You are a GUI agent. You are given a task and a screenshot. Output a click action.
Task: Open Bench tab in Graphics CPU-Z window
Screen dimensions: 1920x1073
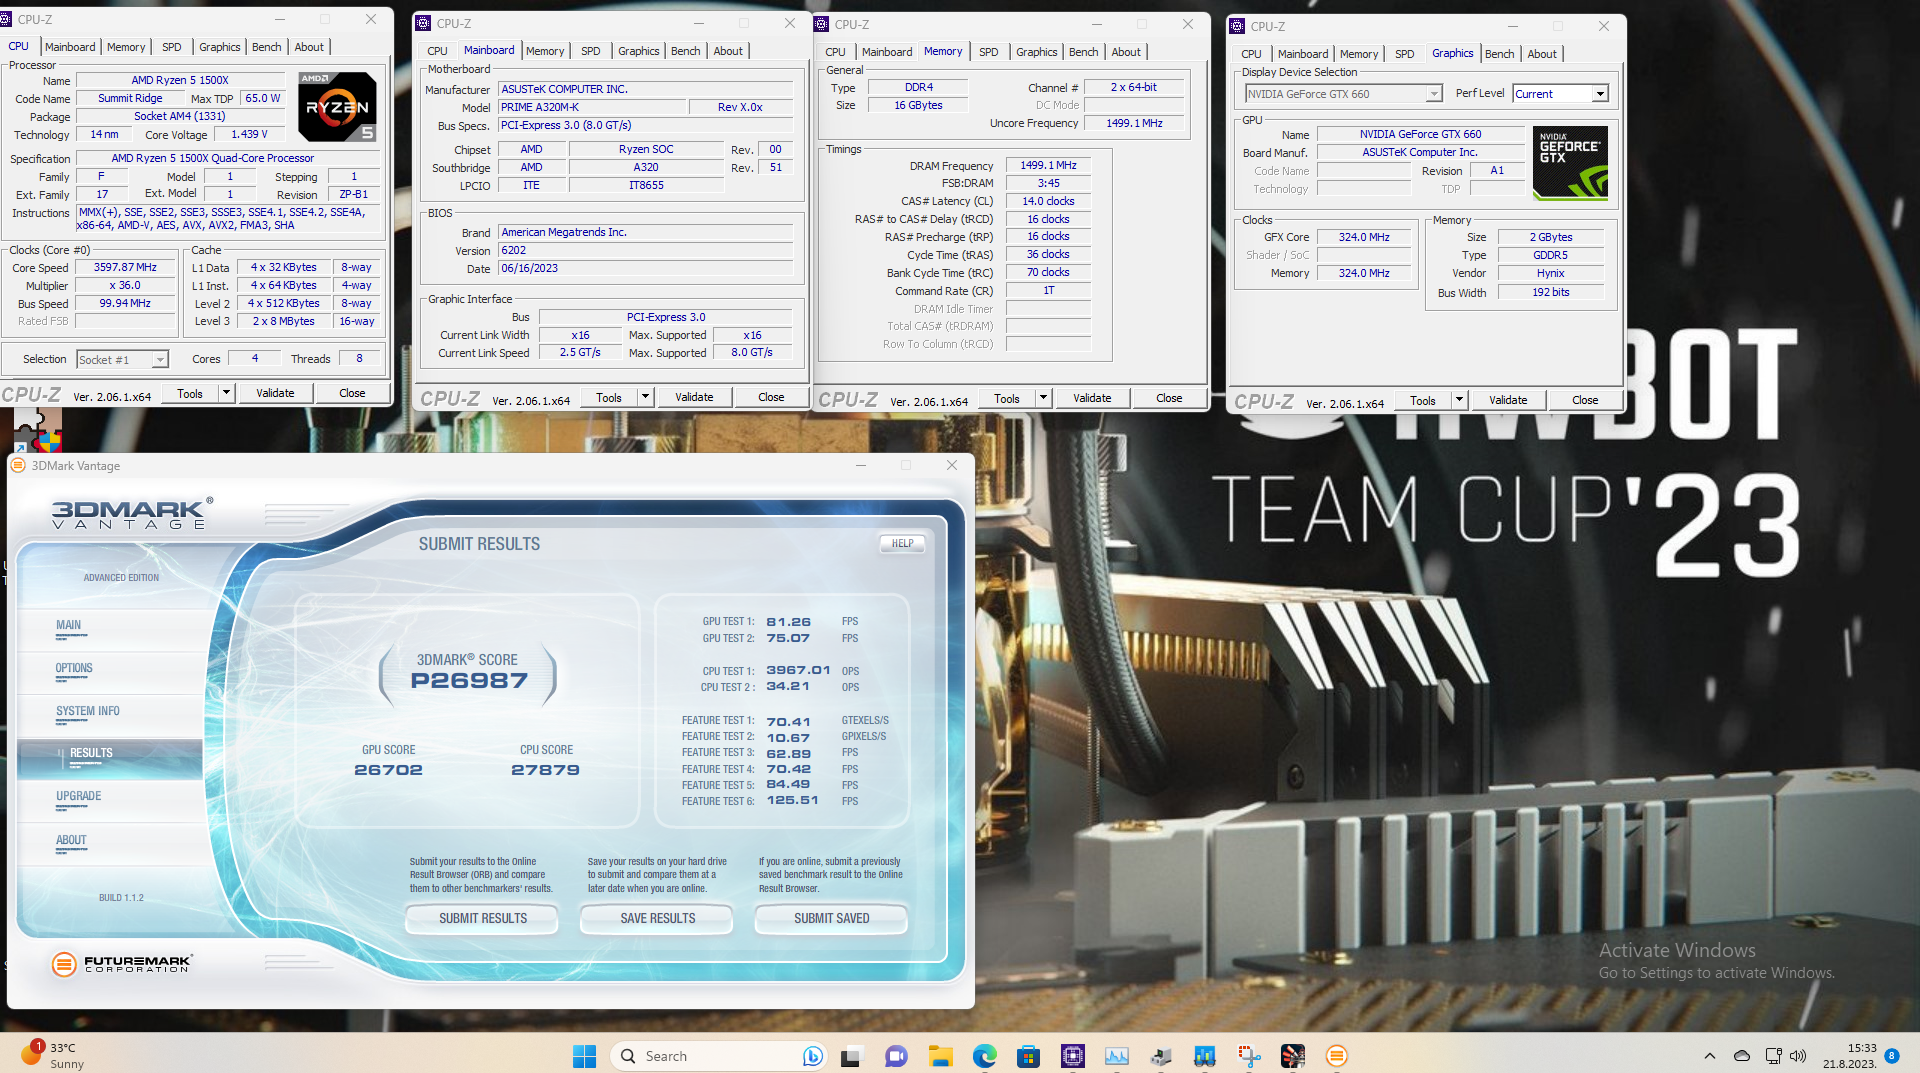pos(1499,54)
